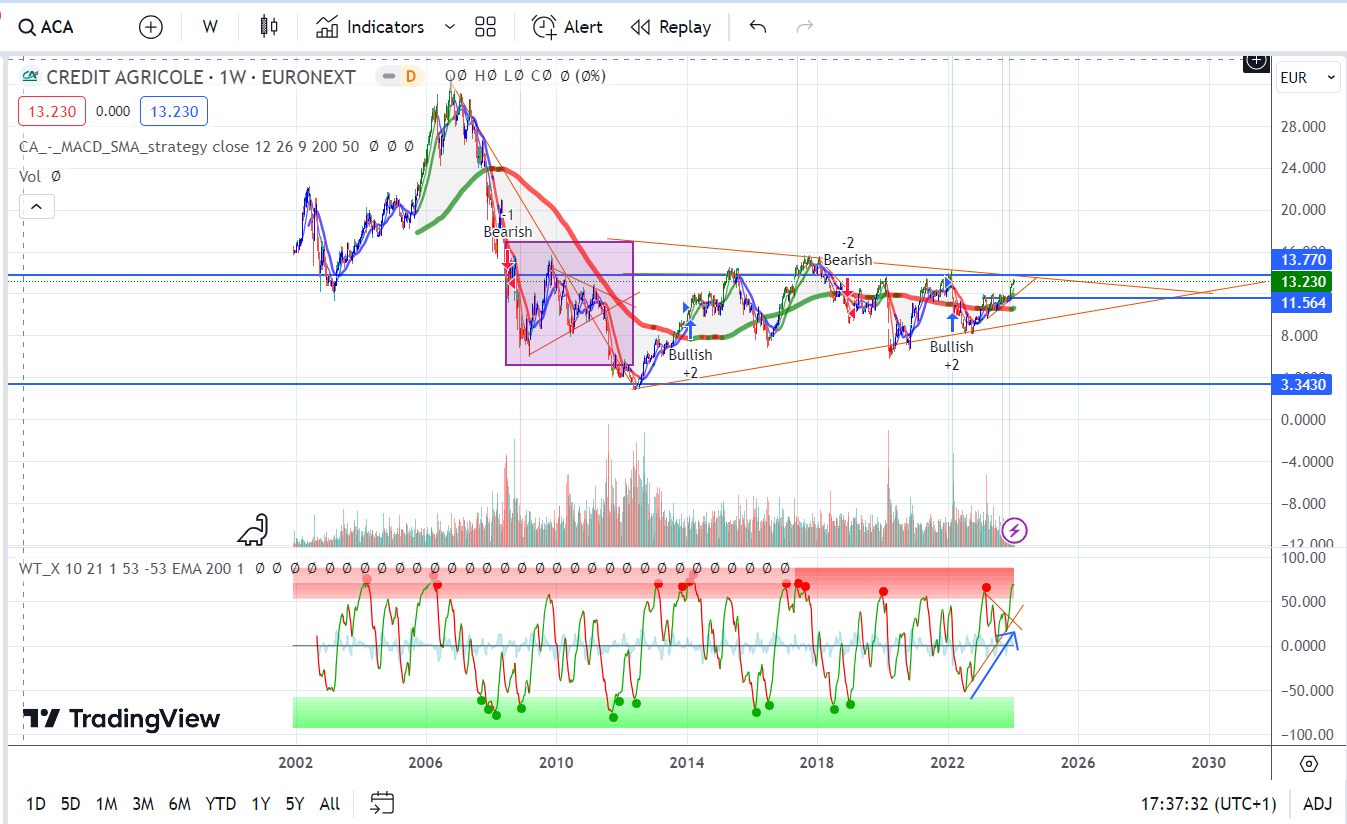Open the layout templates grid icon
Image resolution: width=1347 pixels, height=824 pixels.
click(x=486, y=27)
